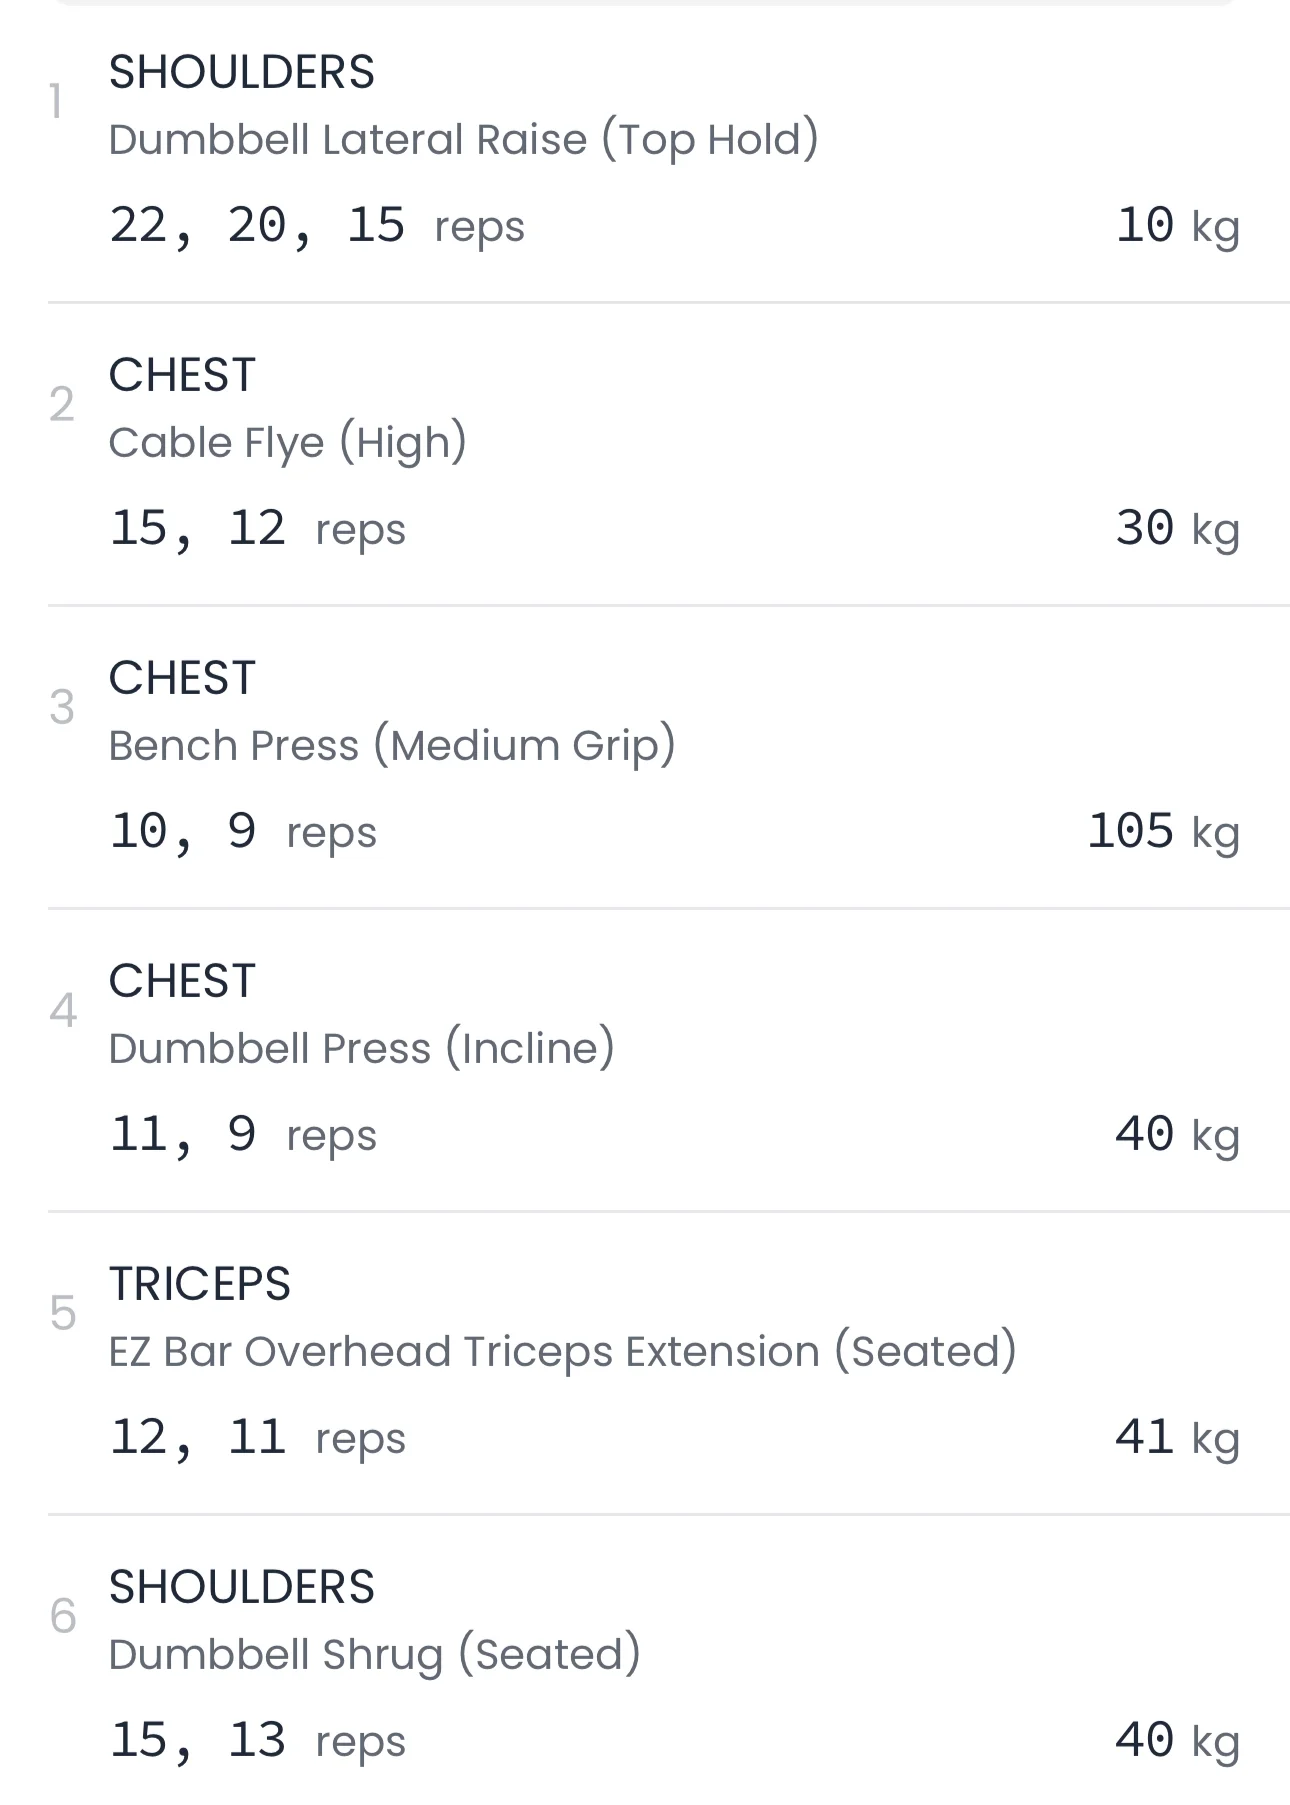Click the row number 6 index
Screen dimensions: 1290x1805
(62, 1617)
